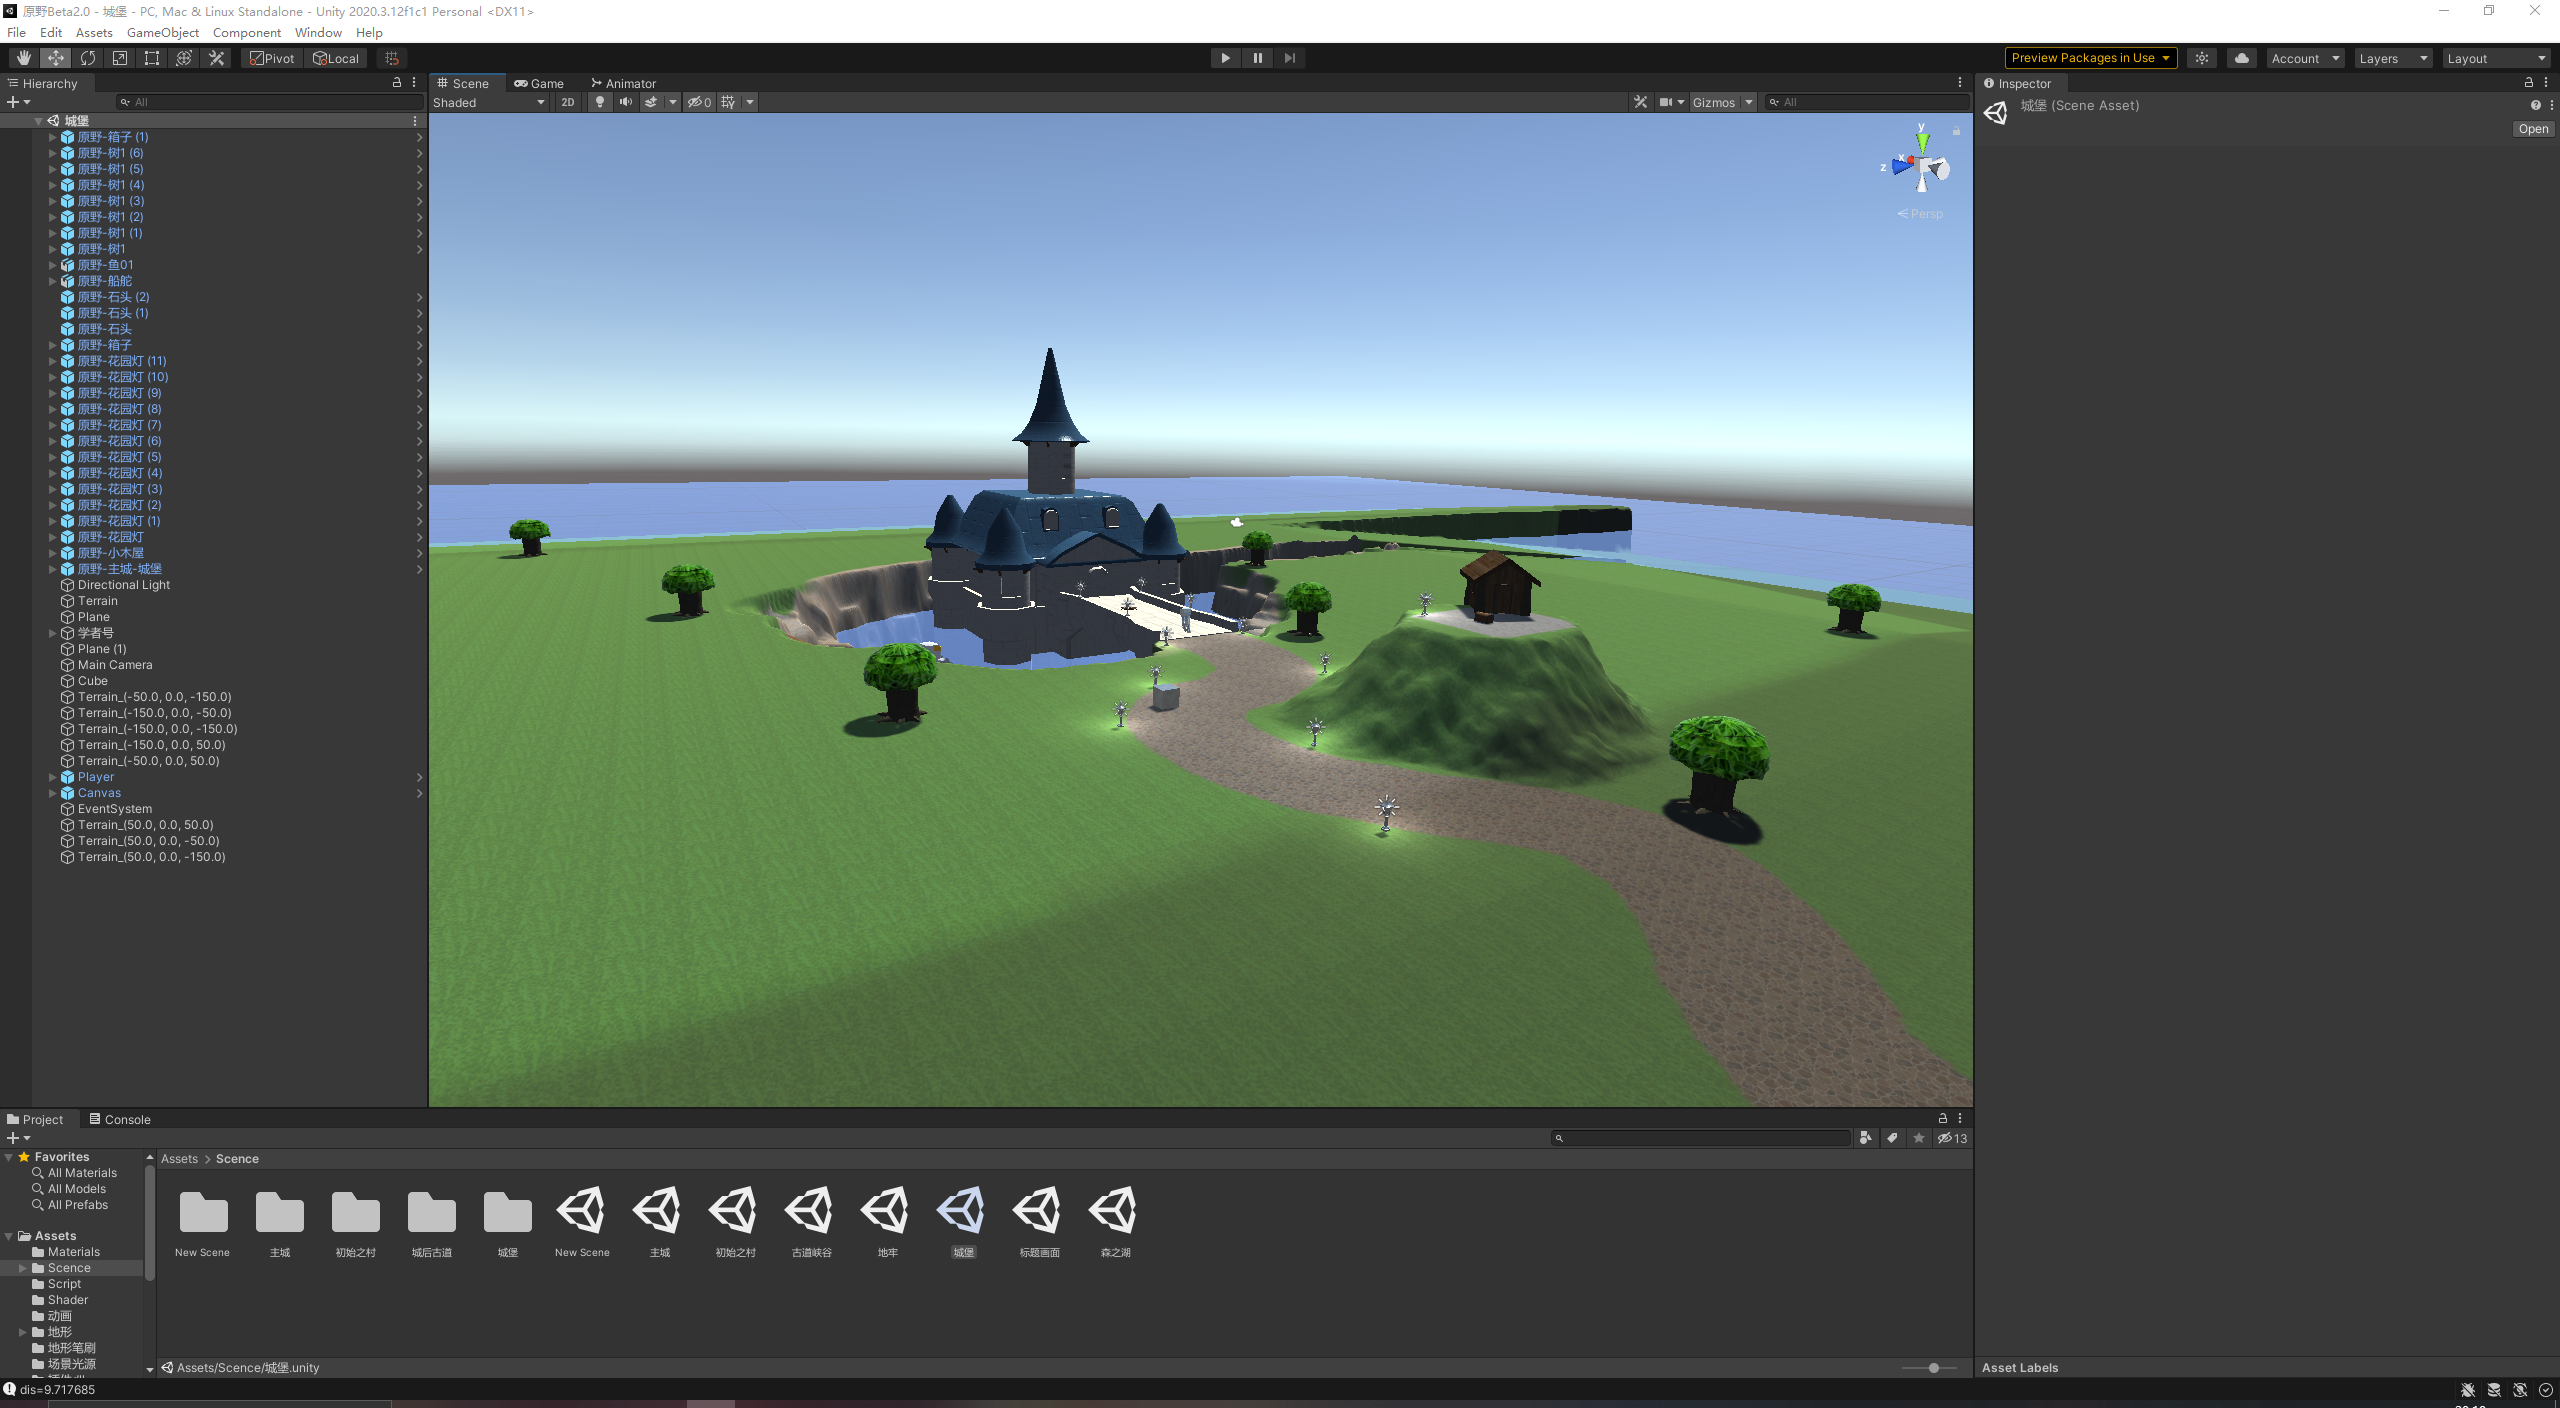Switch to the Game tab

pos(539,83)
